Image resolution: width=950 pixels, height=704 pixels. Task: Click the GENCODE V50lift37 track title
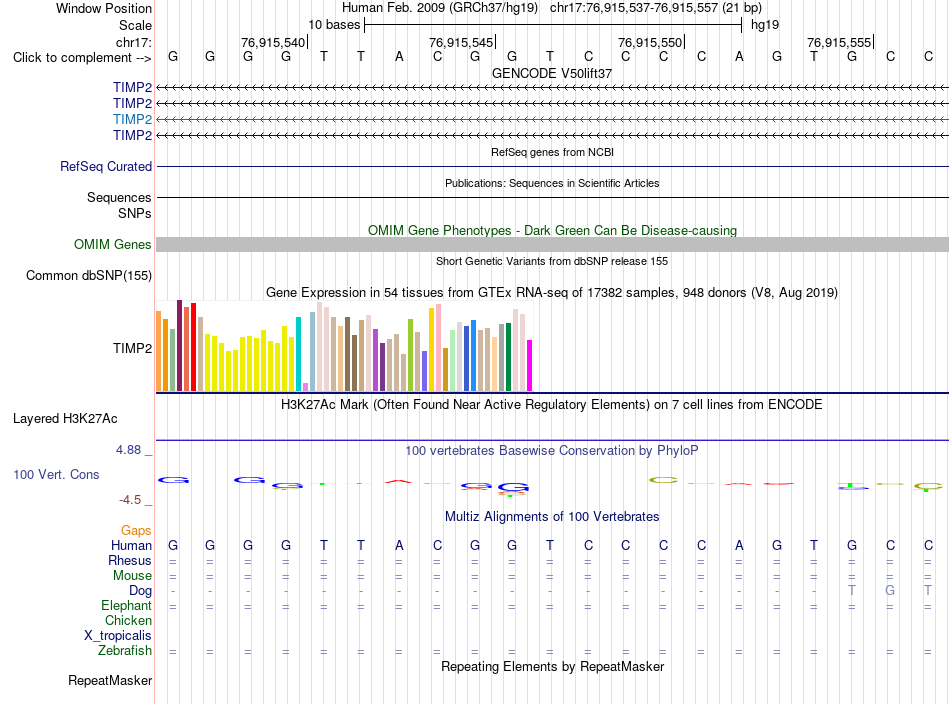(552, 73)
